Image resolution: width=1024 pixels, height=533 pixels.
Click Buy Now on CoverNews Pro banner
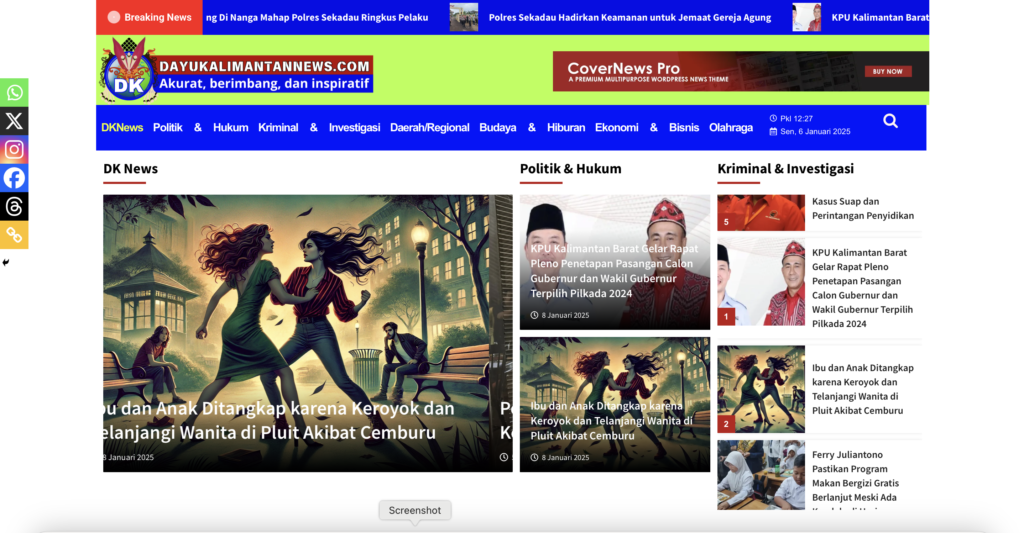[x=887, y=71]
